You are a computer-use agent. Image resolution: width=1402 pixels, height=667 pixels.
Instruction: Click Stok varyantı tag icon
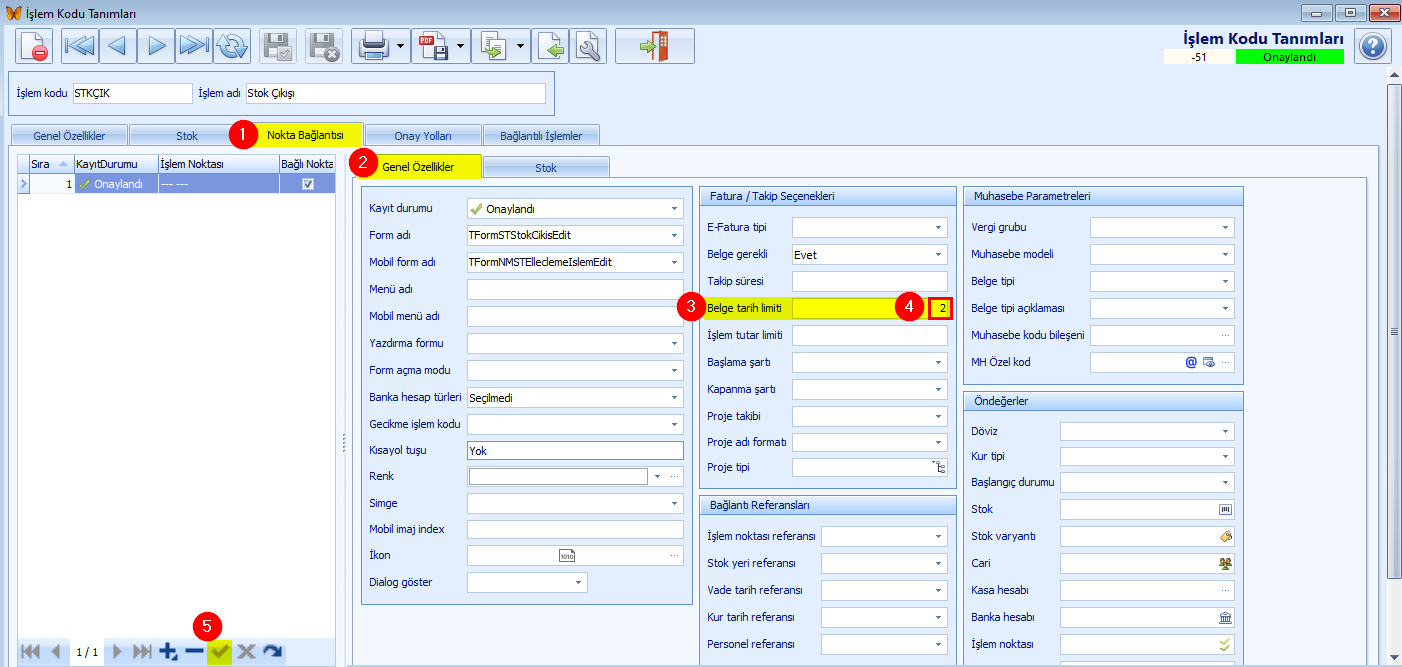tap(1225, 536)
